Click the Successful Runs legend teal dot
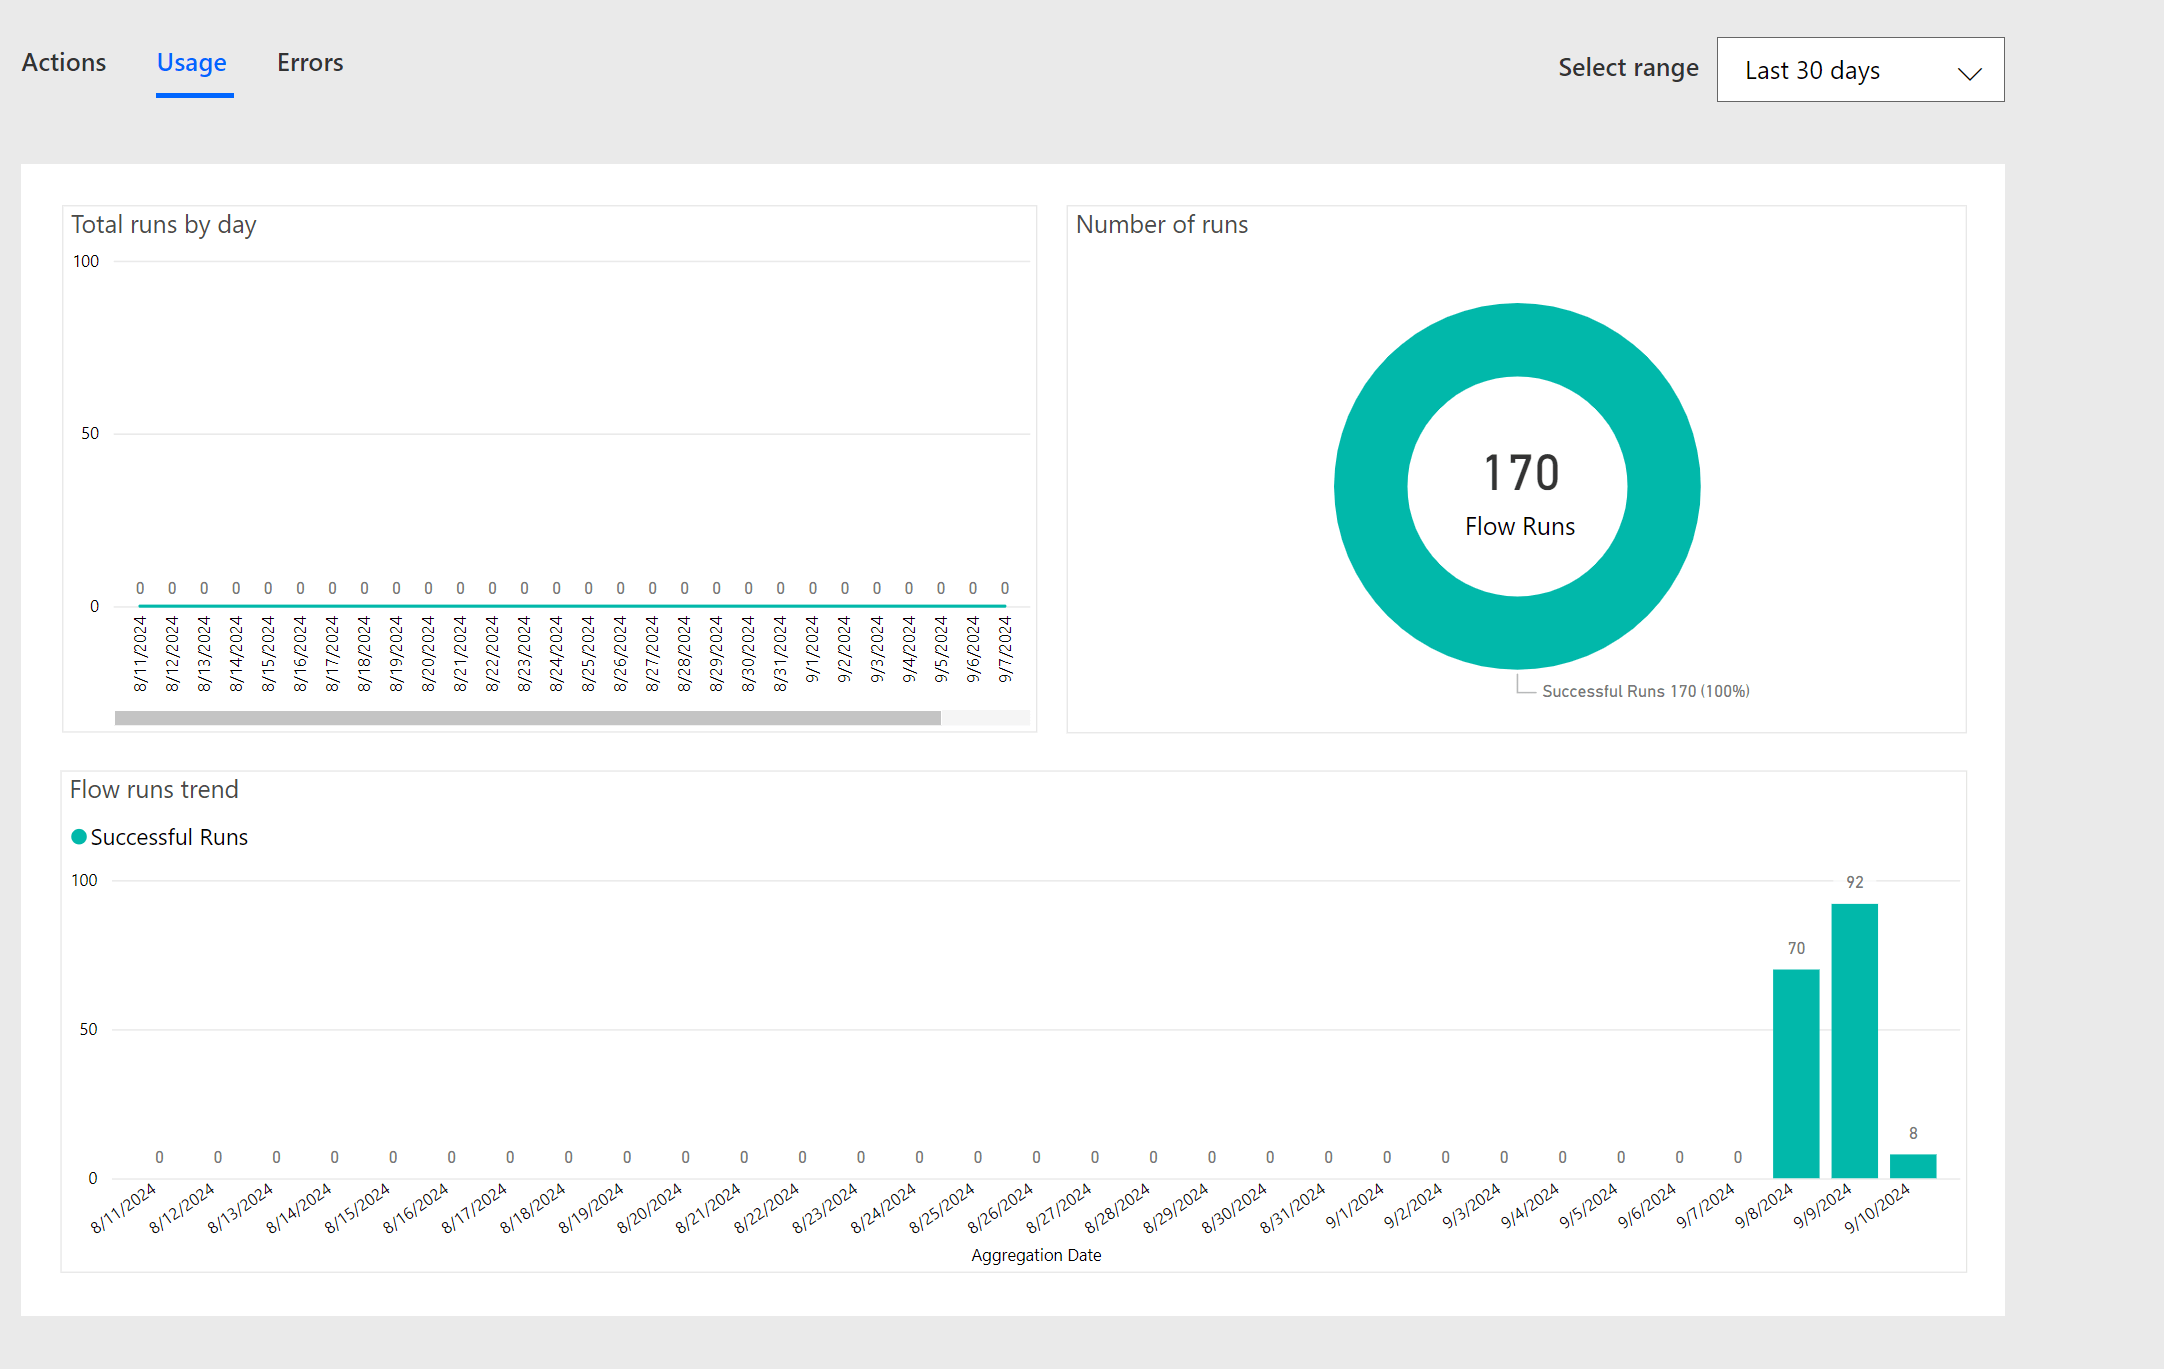The width and height of the screenshot is (2164, 1369). pyautogui.click(x=79, y=837)
